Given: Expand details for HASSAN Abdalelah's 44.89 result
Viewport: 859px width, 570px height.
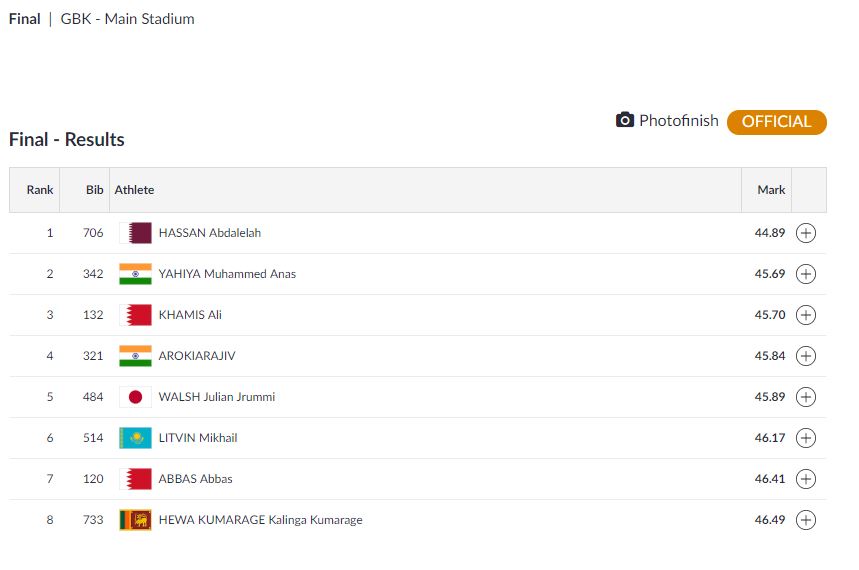Looking at the screenshot, I should pos(806,233).
